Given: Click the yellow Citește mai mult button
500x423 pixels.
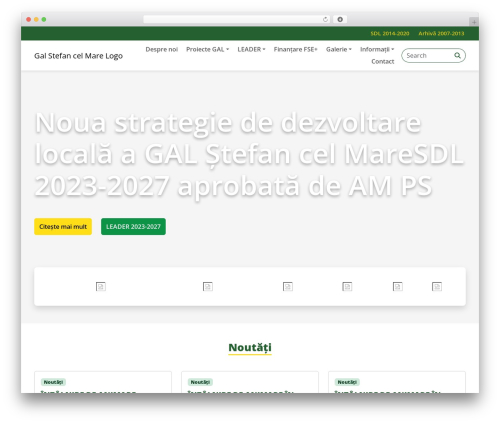Looking at the screenshot, I should [x=63, y=227].
